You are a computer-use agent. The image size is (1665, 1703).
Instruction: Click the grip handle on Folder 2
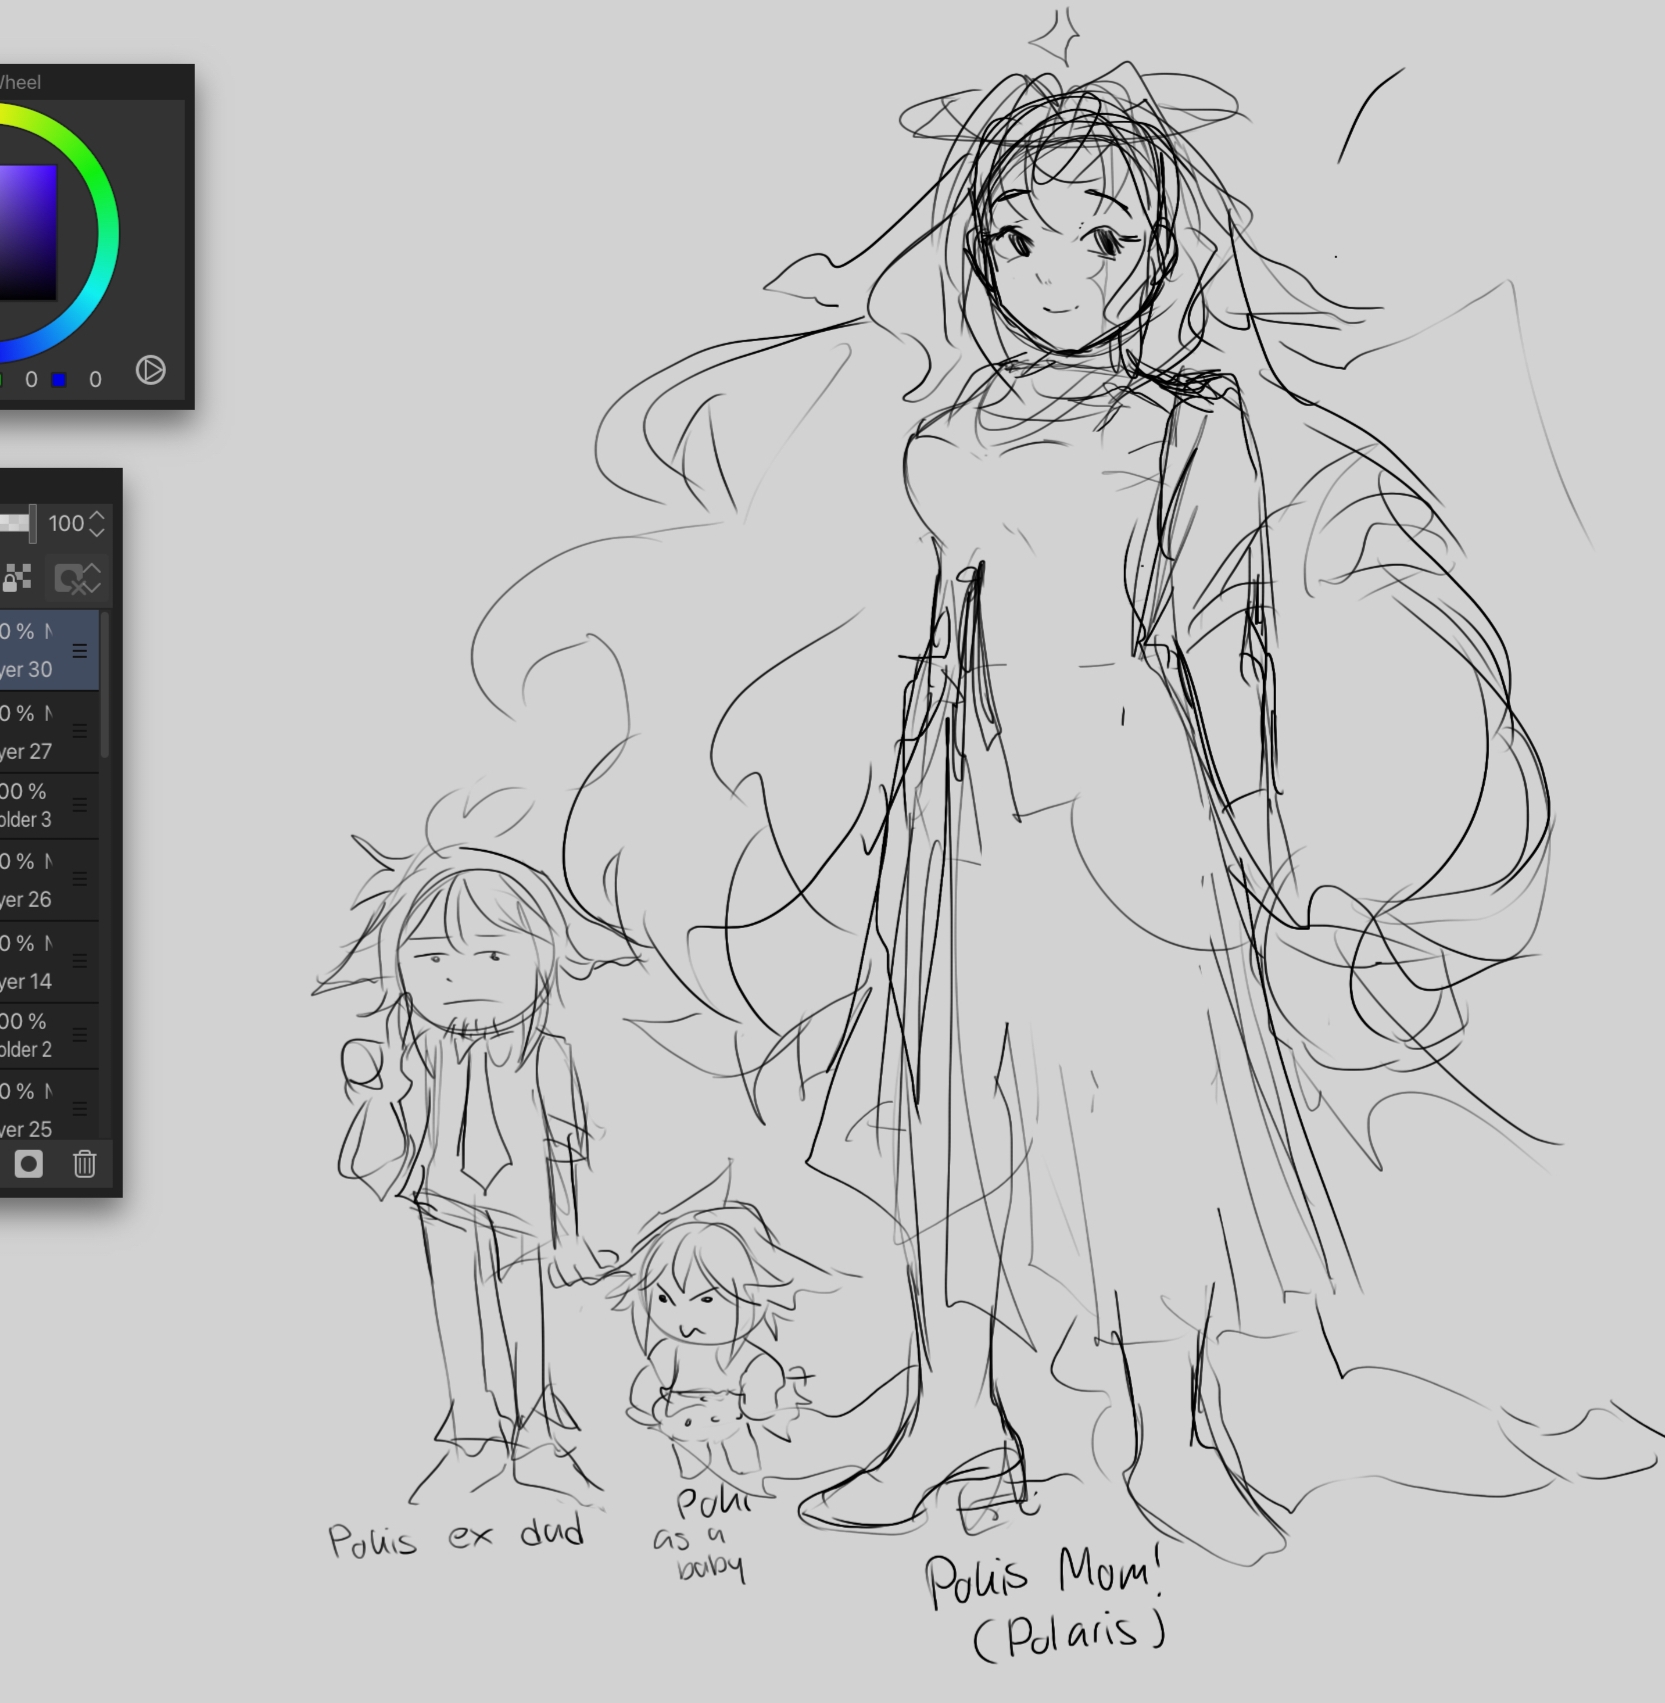pyautogui.click(x=80, y=1035)
